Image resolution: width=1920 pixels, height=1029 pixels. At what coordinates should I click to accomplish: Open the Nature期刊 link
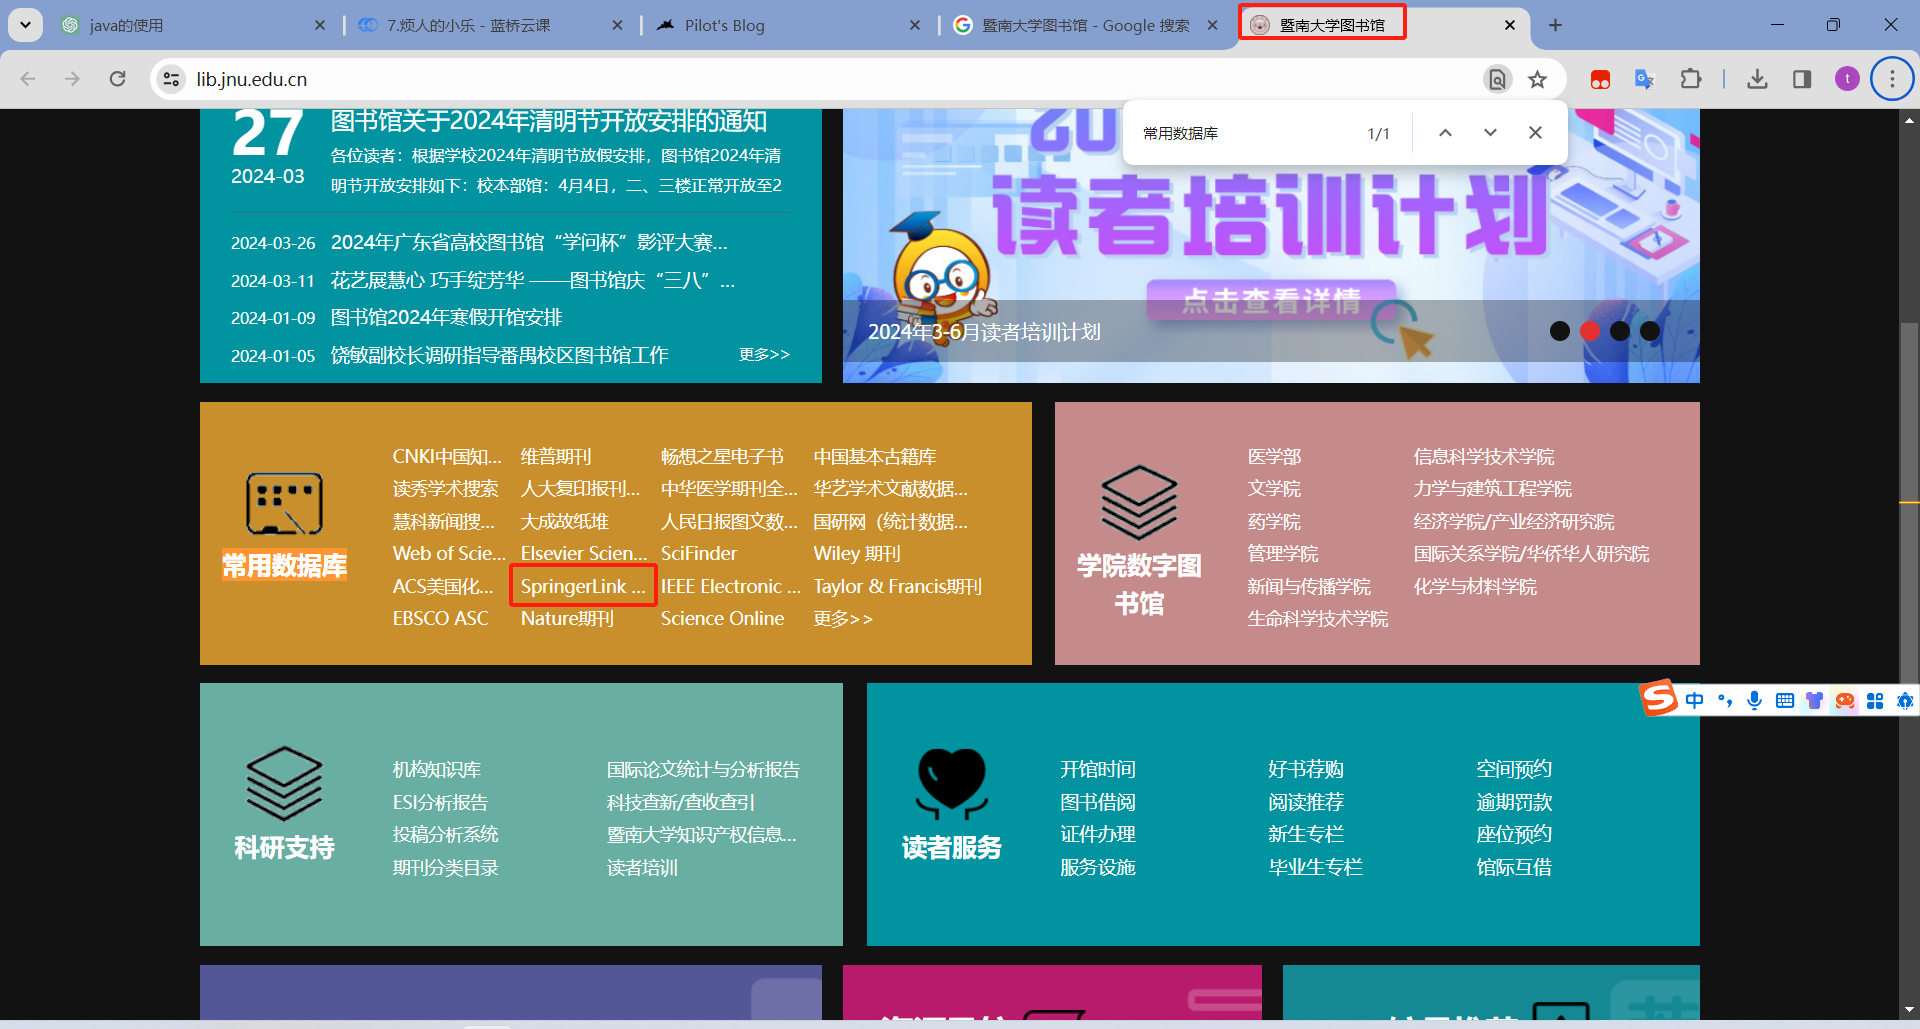(567, 618)
